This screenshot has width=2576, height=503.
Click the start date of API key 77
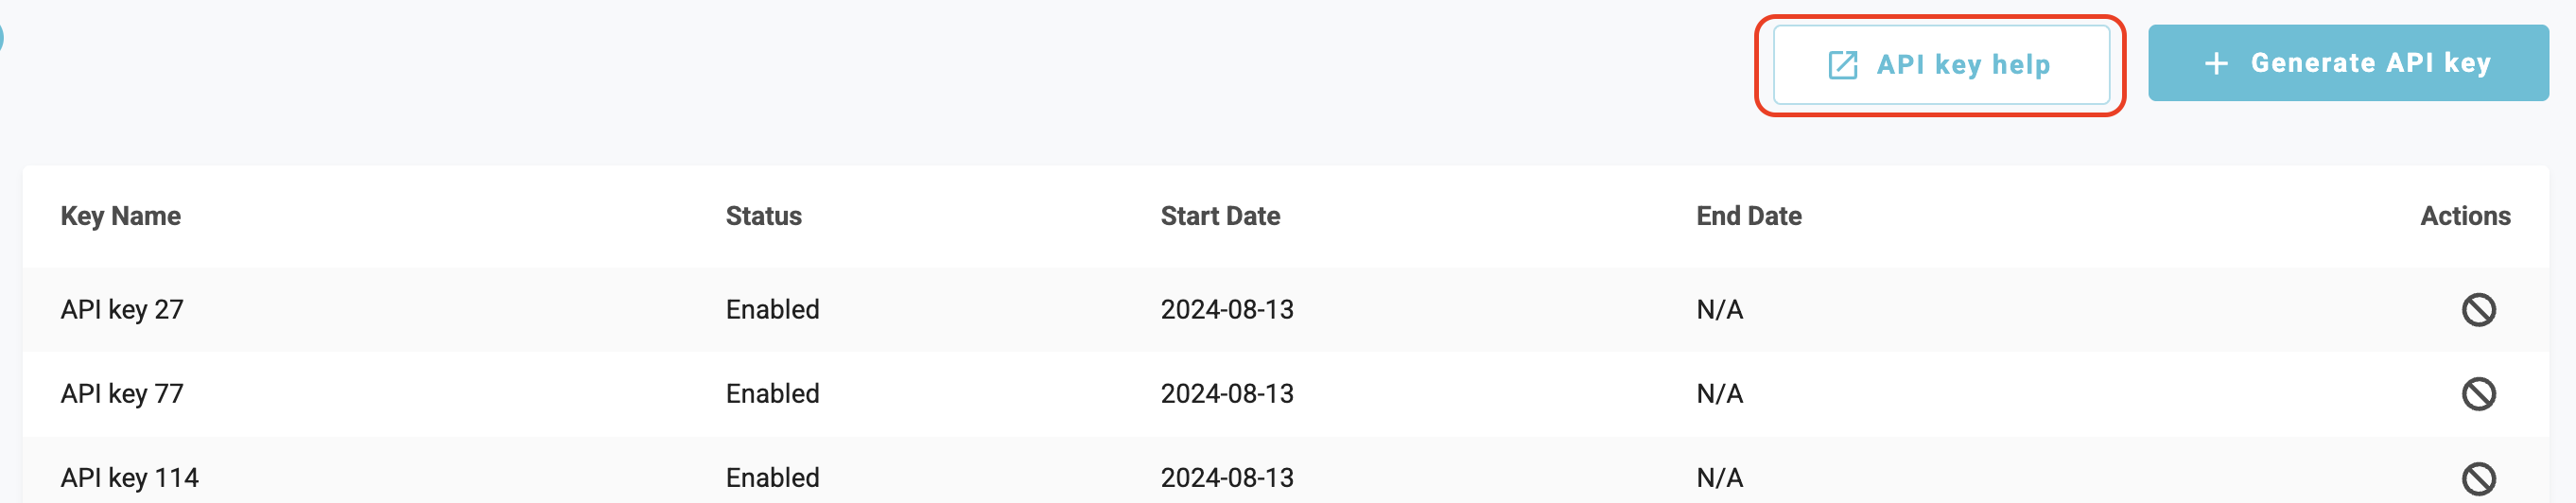(x=1227, y=394)
